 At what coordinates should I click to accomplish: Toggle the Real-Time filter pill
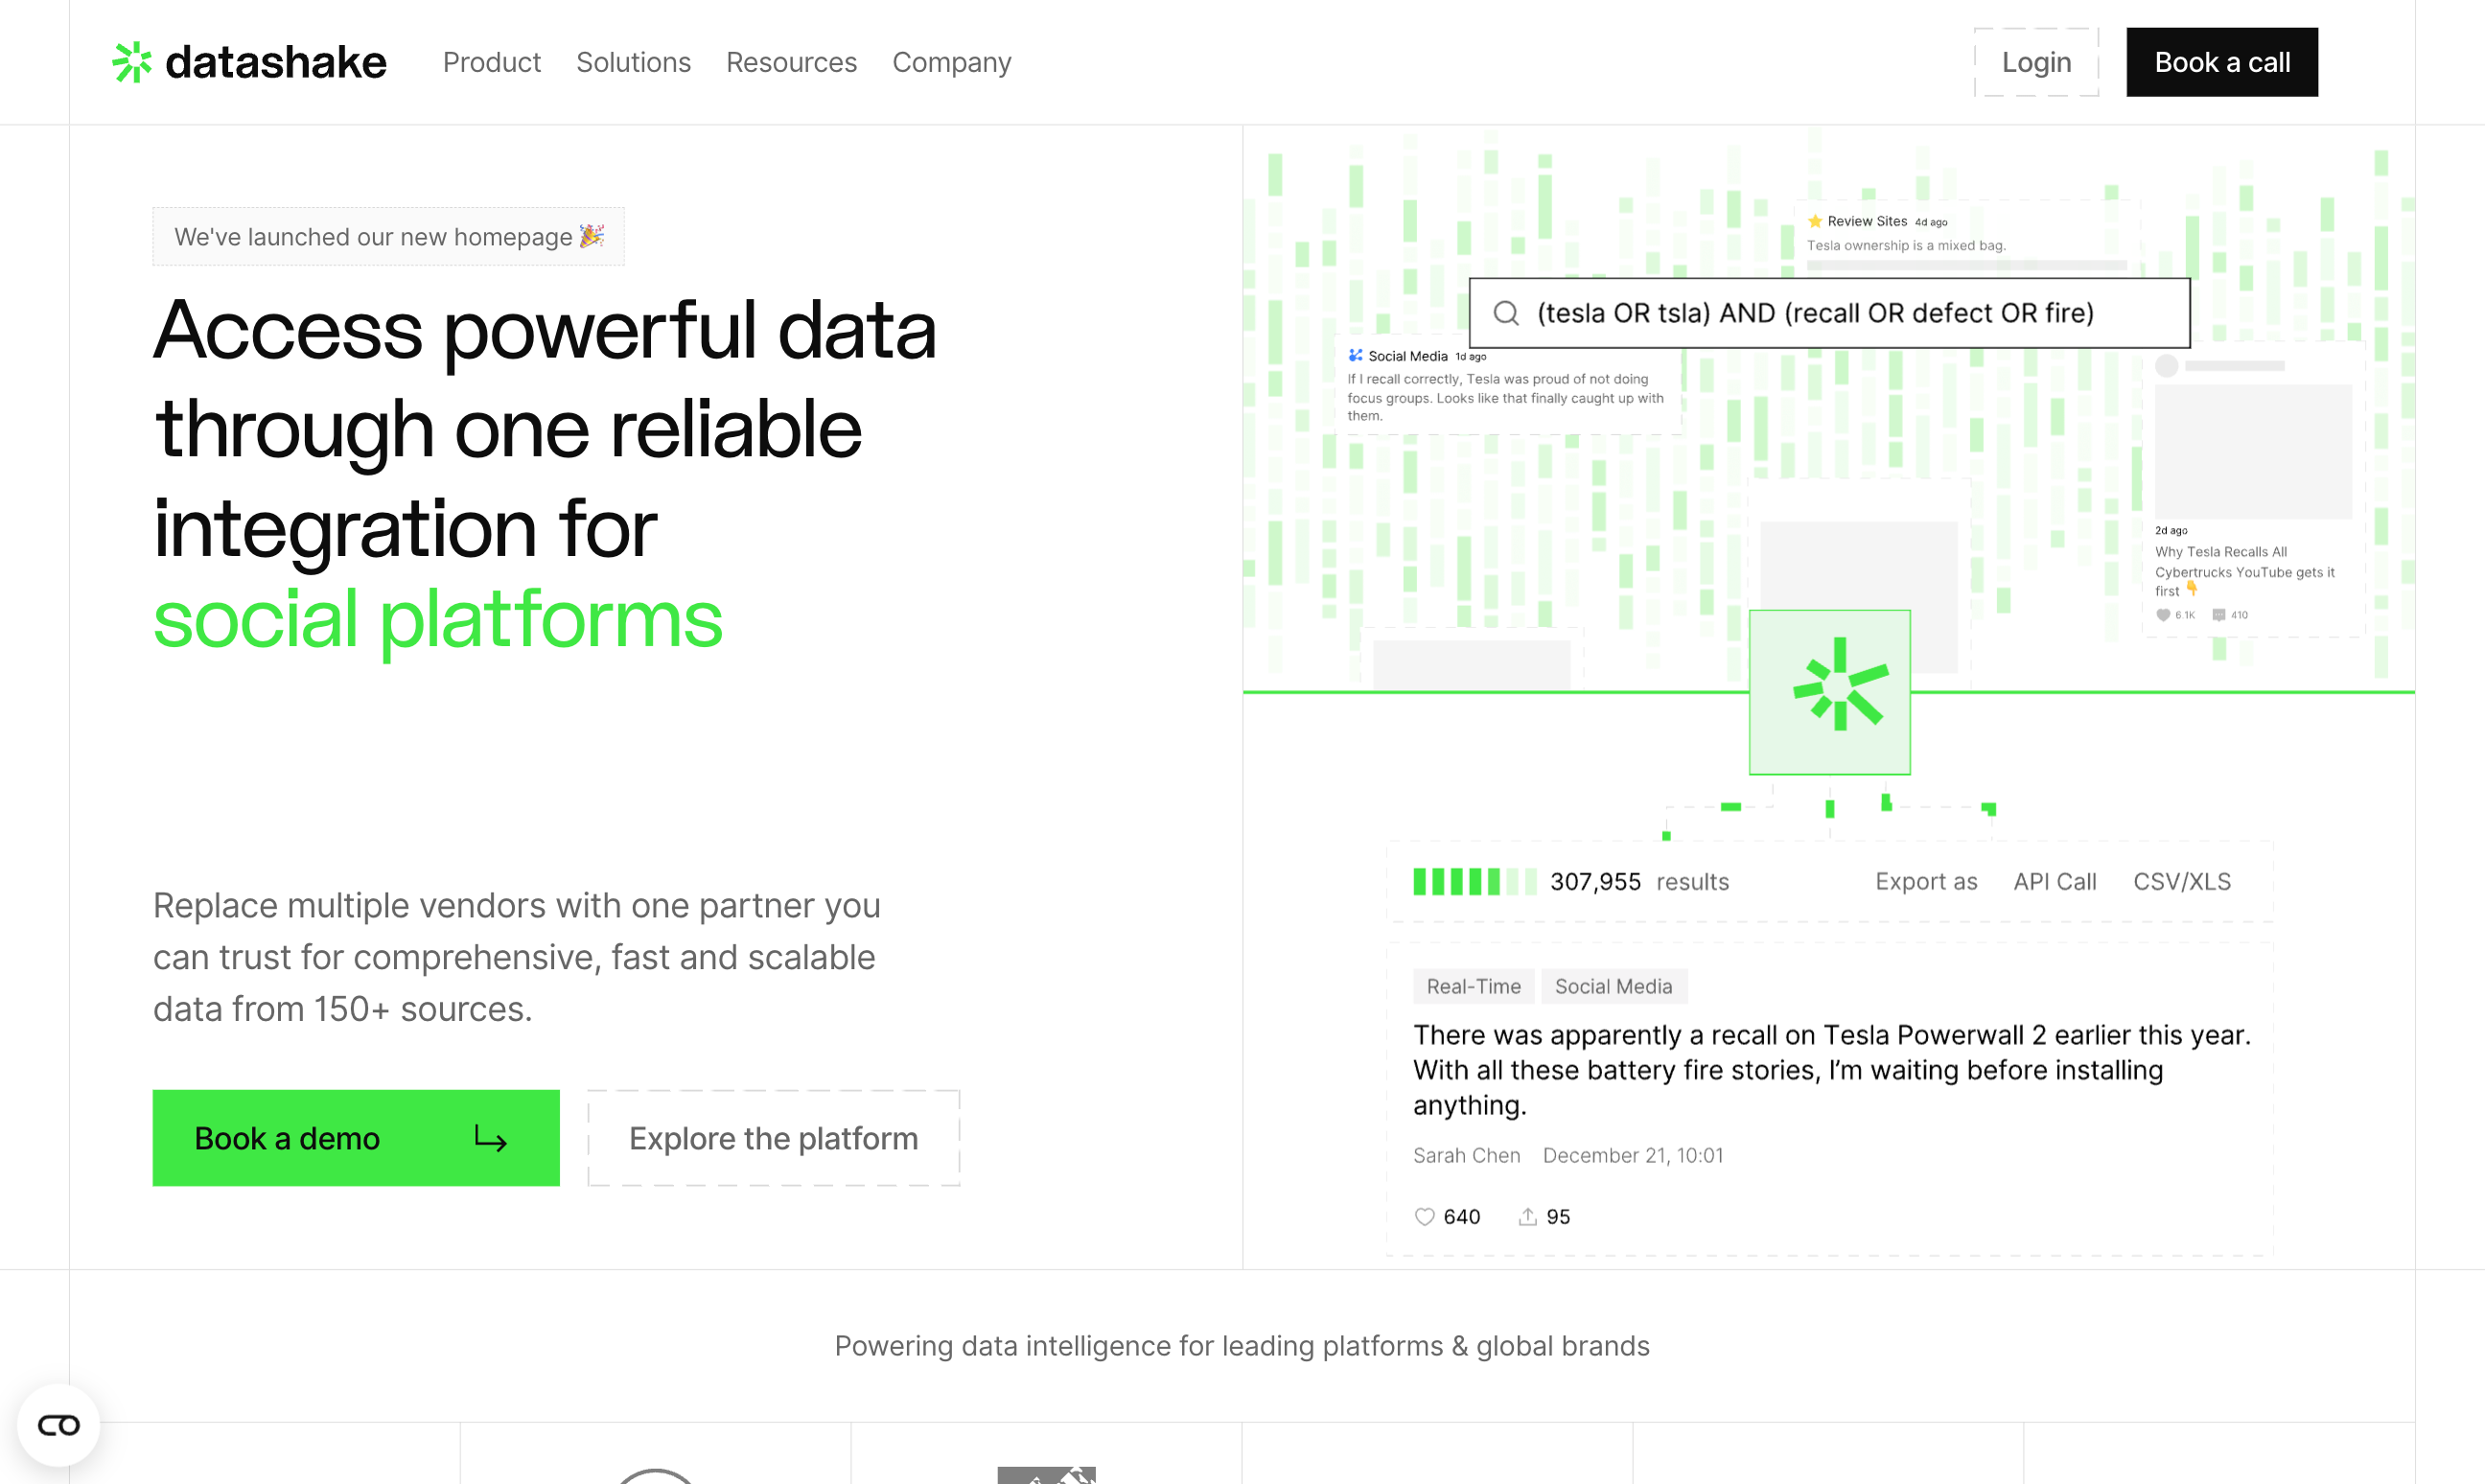[x=1473, y=986]
